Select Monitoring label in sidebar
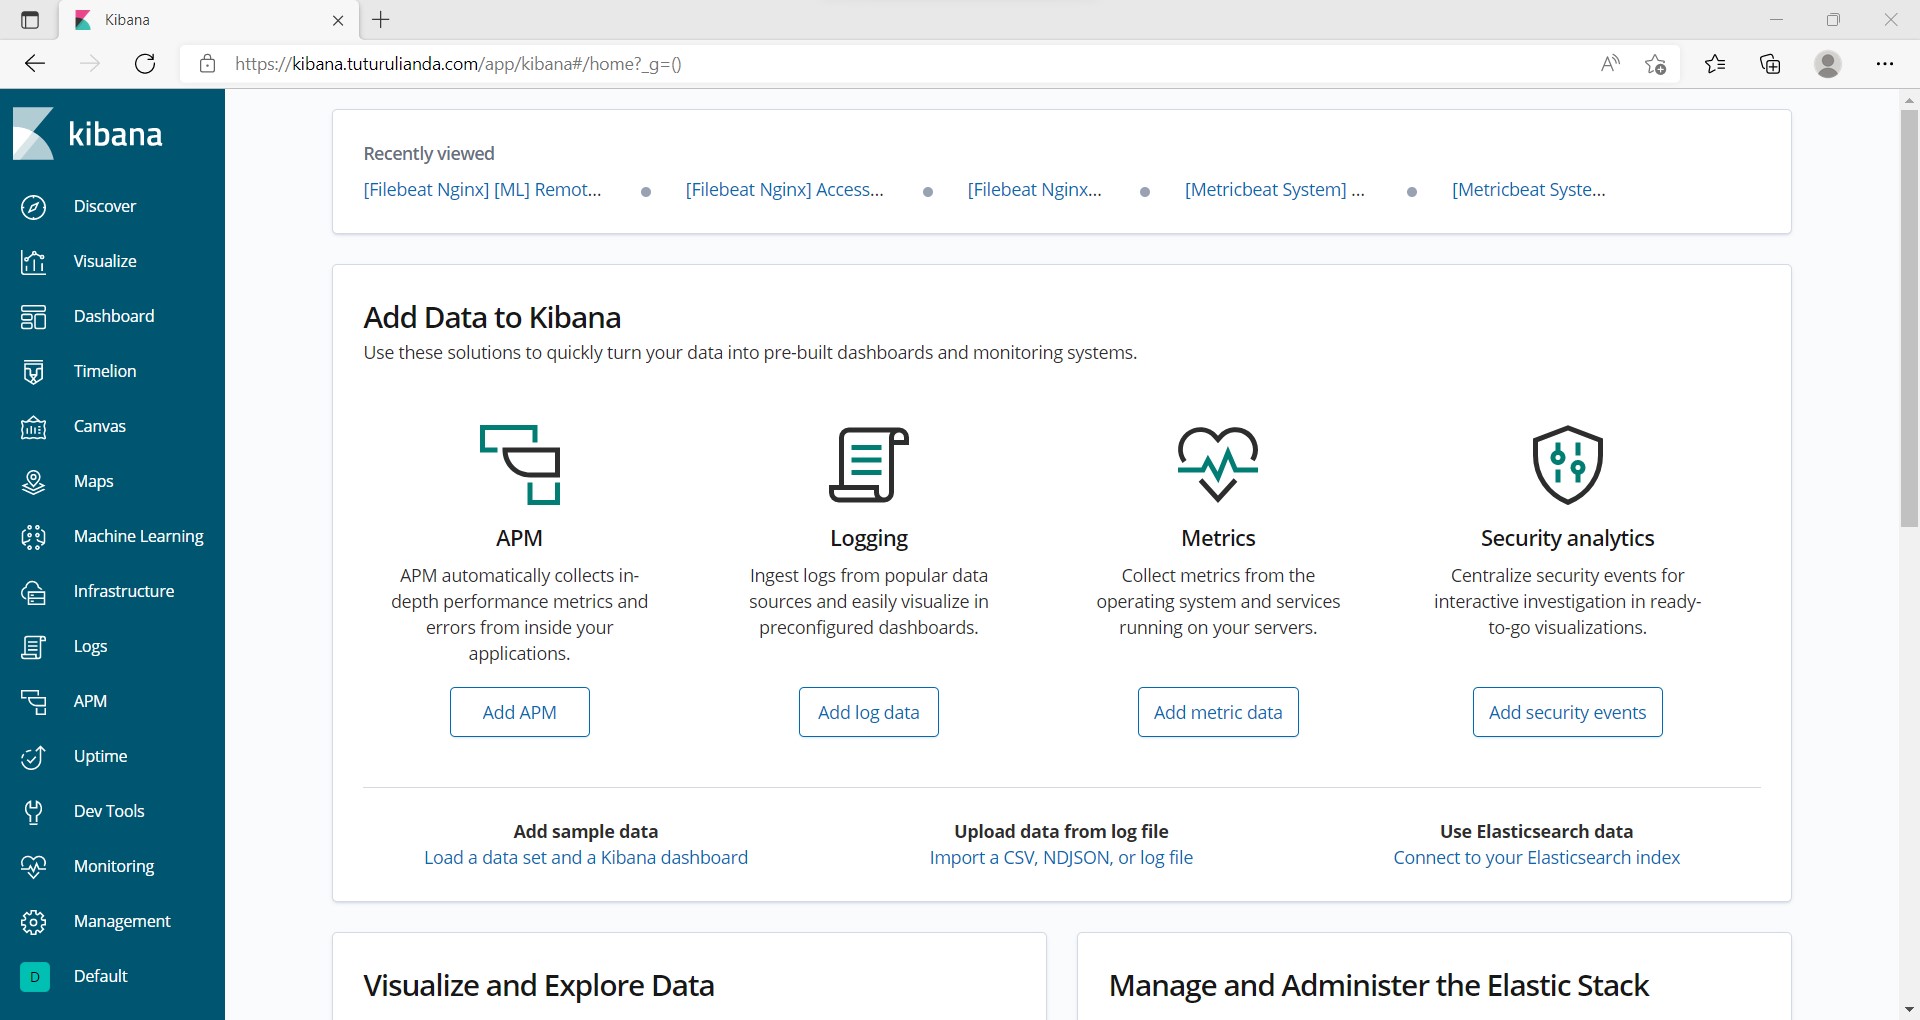The width and height of the screenshot is (1920, 1020). point(114,867)
